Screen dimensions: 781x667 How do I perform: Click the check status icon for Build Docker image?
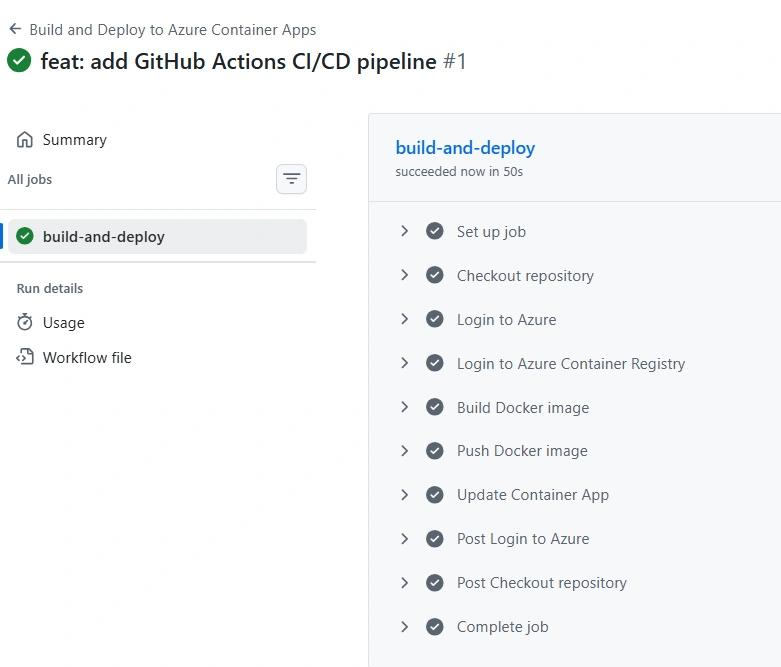coord(435,407)
